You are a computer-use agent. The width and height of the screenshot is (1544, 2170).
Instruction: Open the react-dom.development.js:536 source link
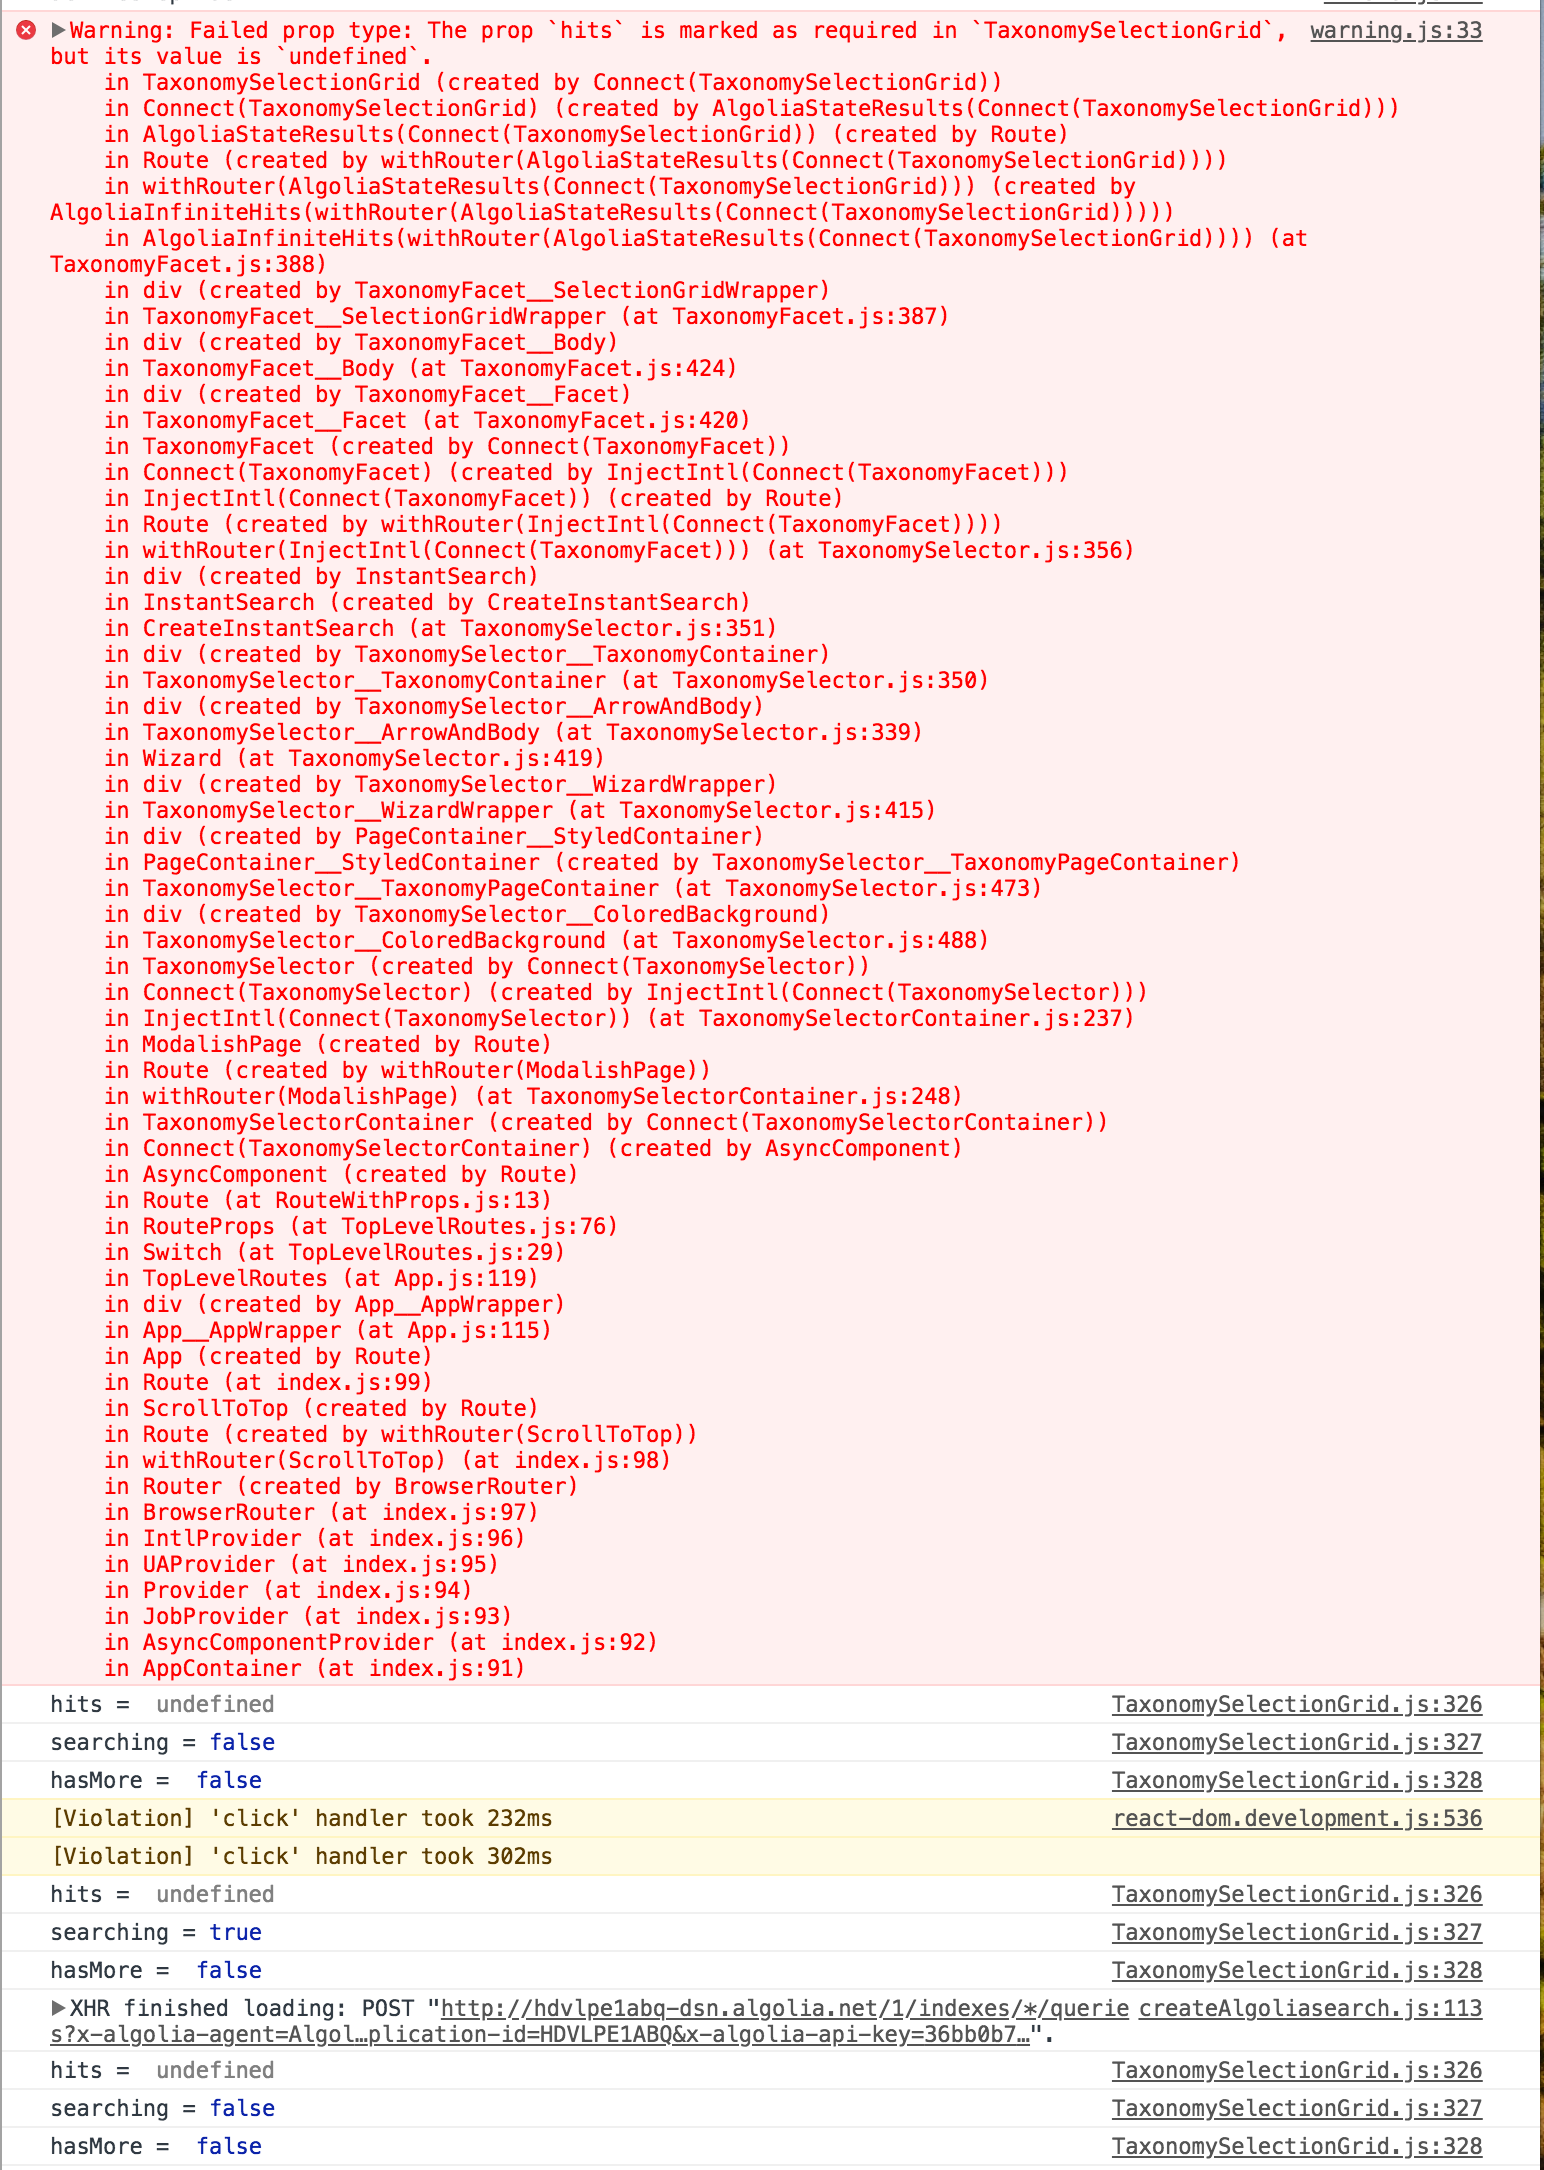point(1297,1818)
